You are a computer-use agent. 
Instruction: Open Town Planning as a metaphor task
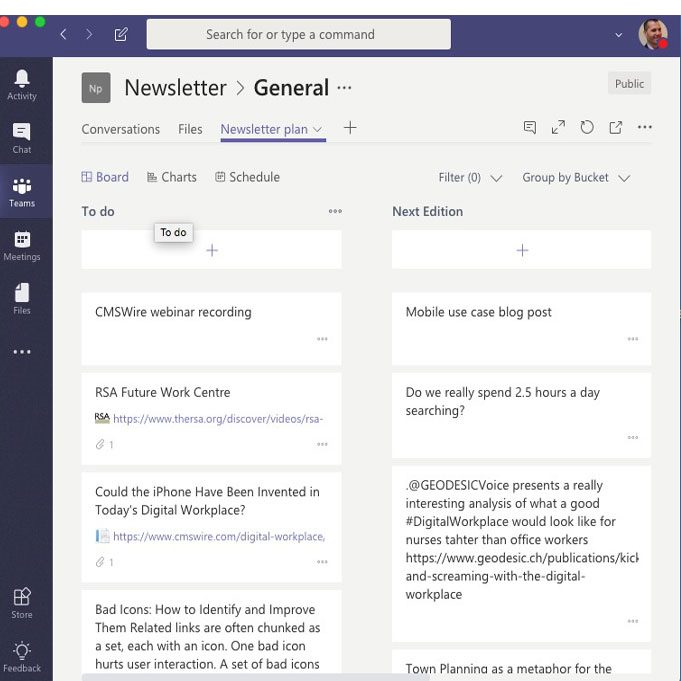[522, 661]
